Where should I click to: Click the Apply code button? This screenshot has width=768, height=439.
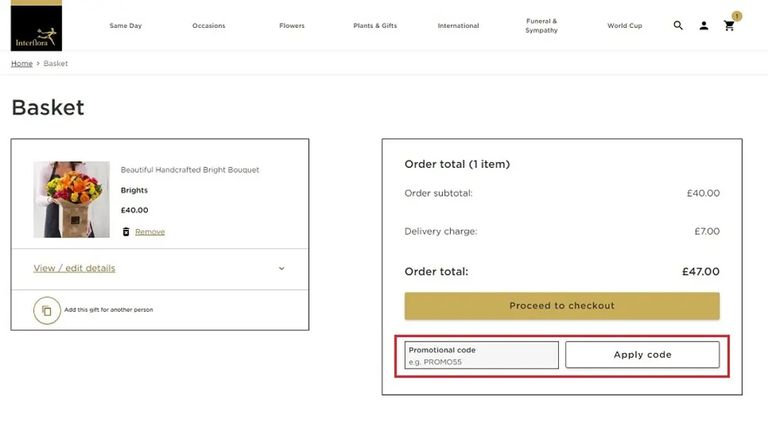point(642,355)
